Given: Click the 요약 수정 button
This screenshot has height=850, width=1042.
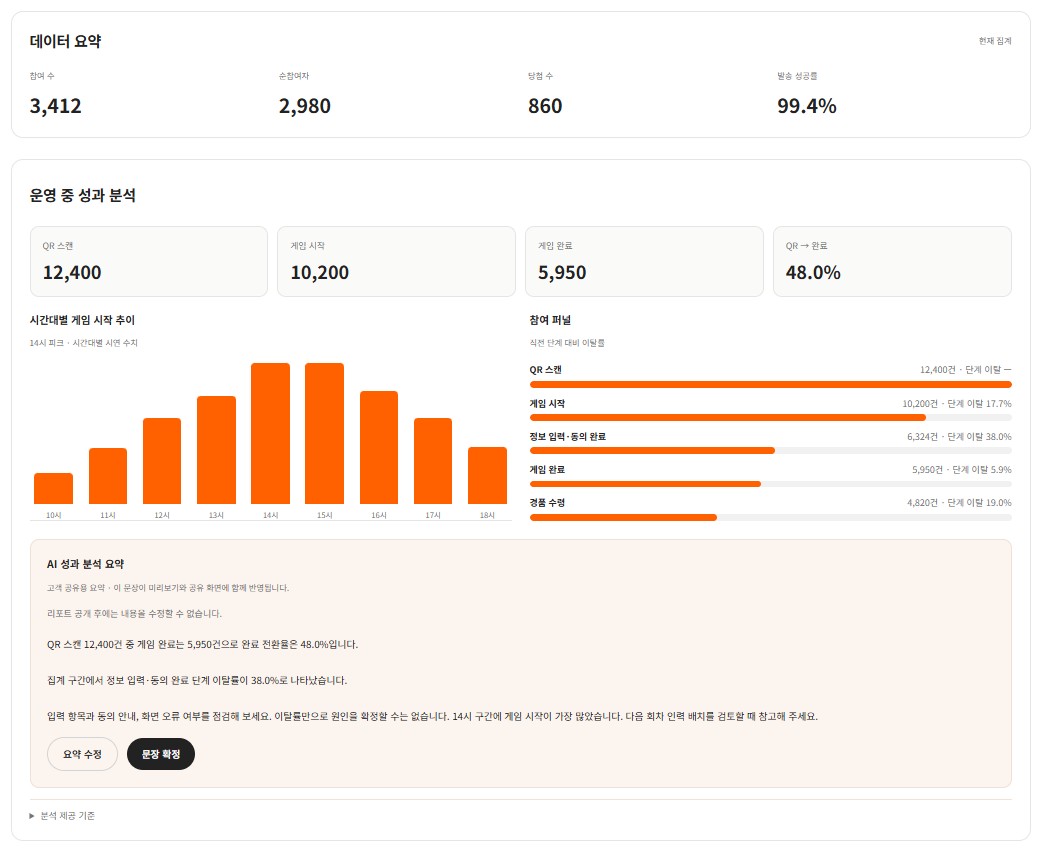Looking at the screenshot, I should [x=82, y=754].
